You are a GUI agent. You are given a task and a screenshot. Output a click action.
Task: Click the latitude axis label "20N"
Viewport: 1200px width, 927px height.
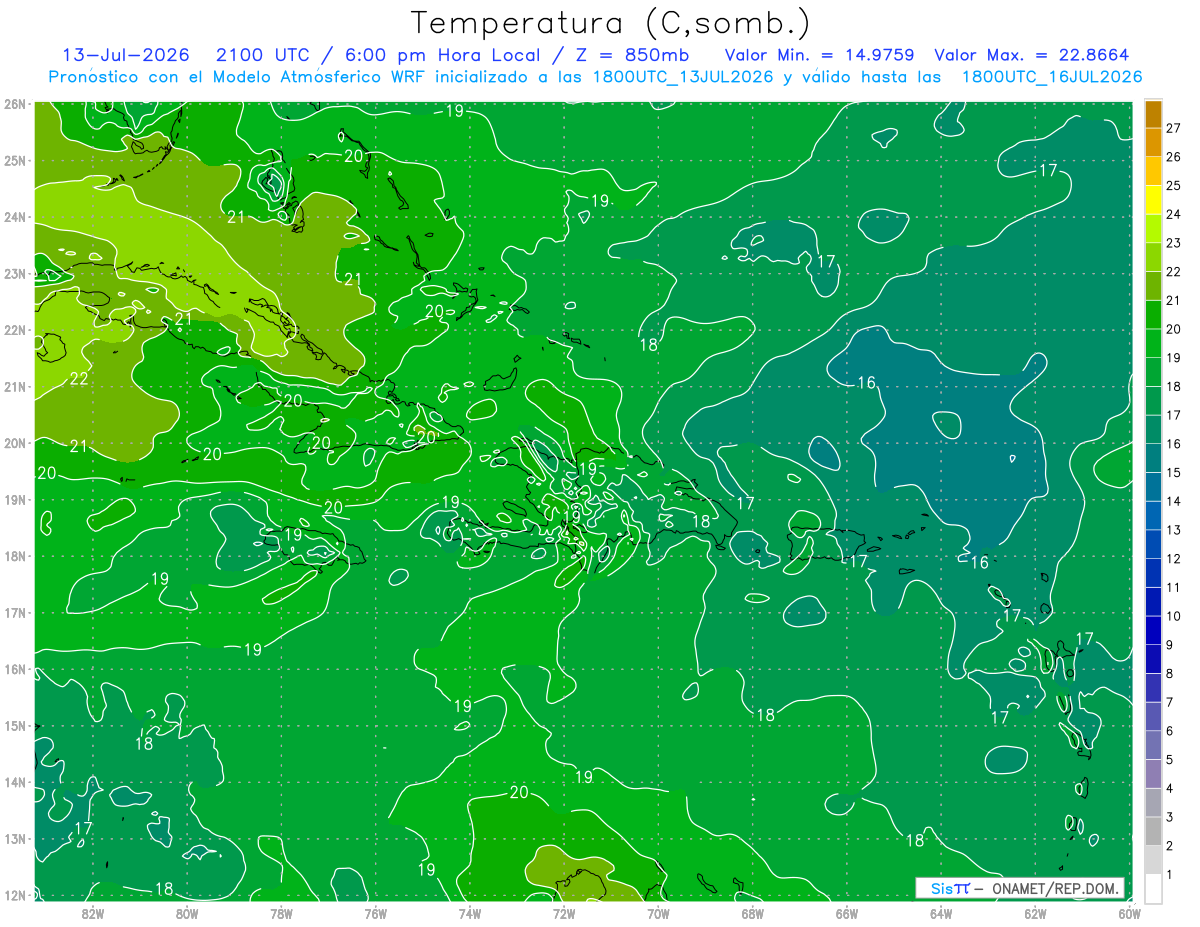pyautogui.click(x=14, y=443)
